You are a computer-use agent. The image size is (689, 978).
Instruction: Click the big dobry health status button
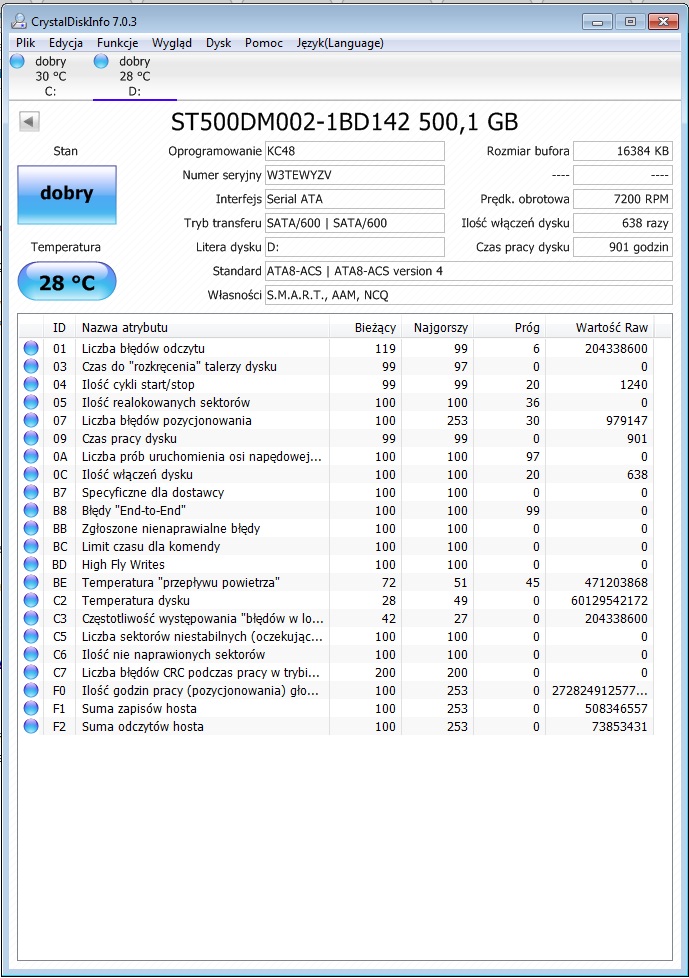coord(67,194)
